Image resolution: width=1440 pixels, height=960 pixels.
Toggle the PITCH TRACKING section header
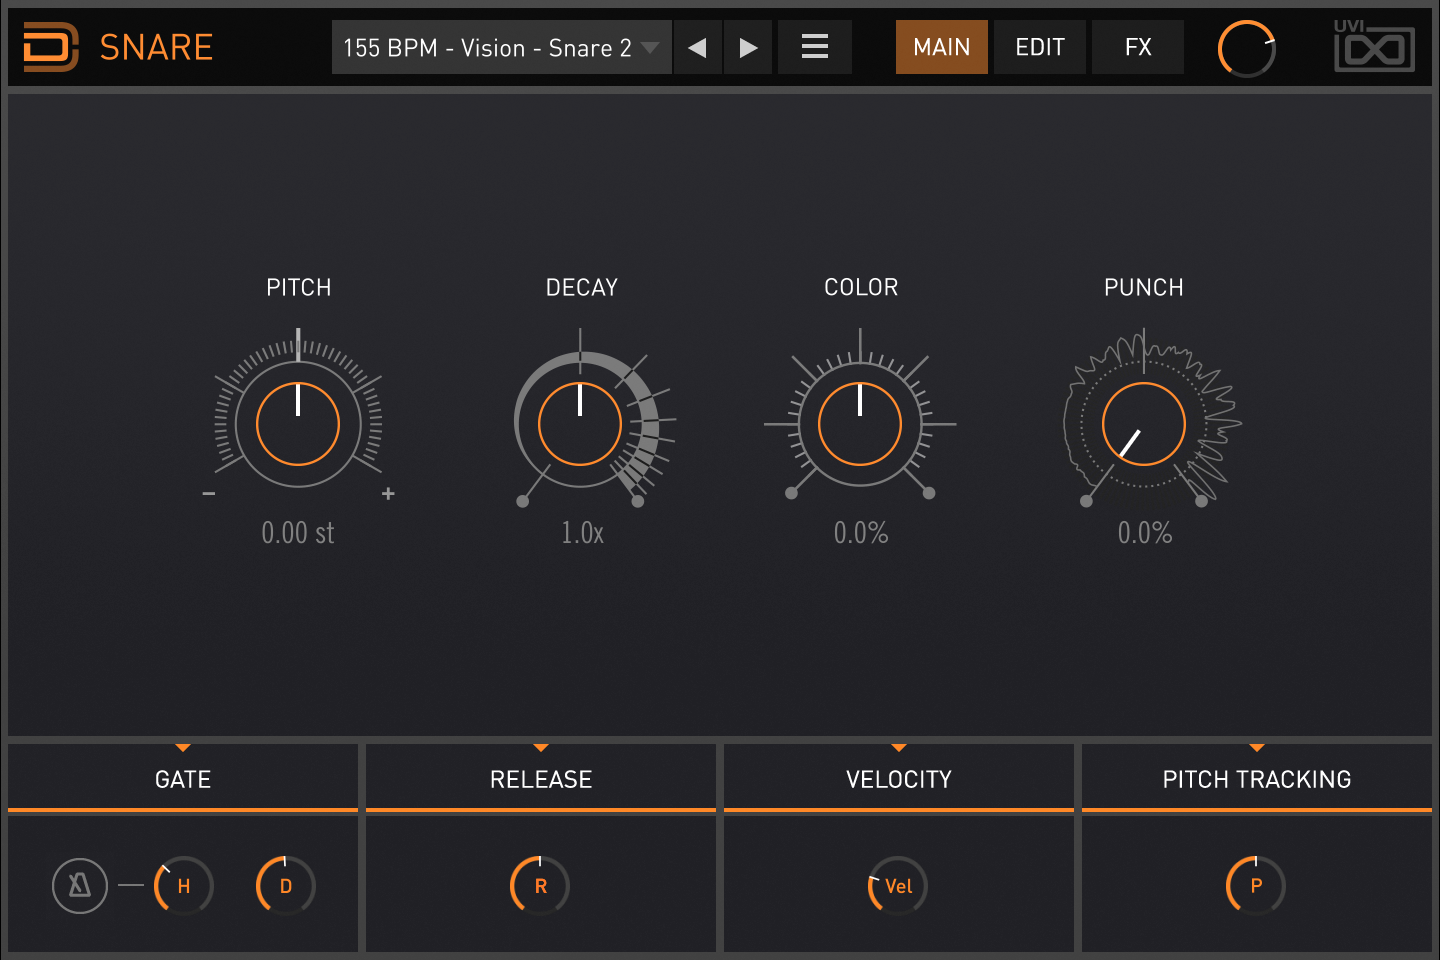tap(1257, 778)
